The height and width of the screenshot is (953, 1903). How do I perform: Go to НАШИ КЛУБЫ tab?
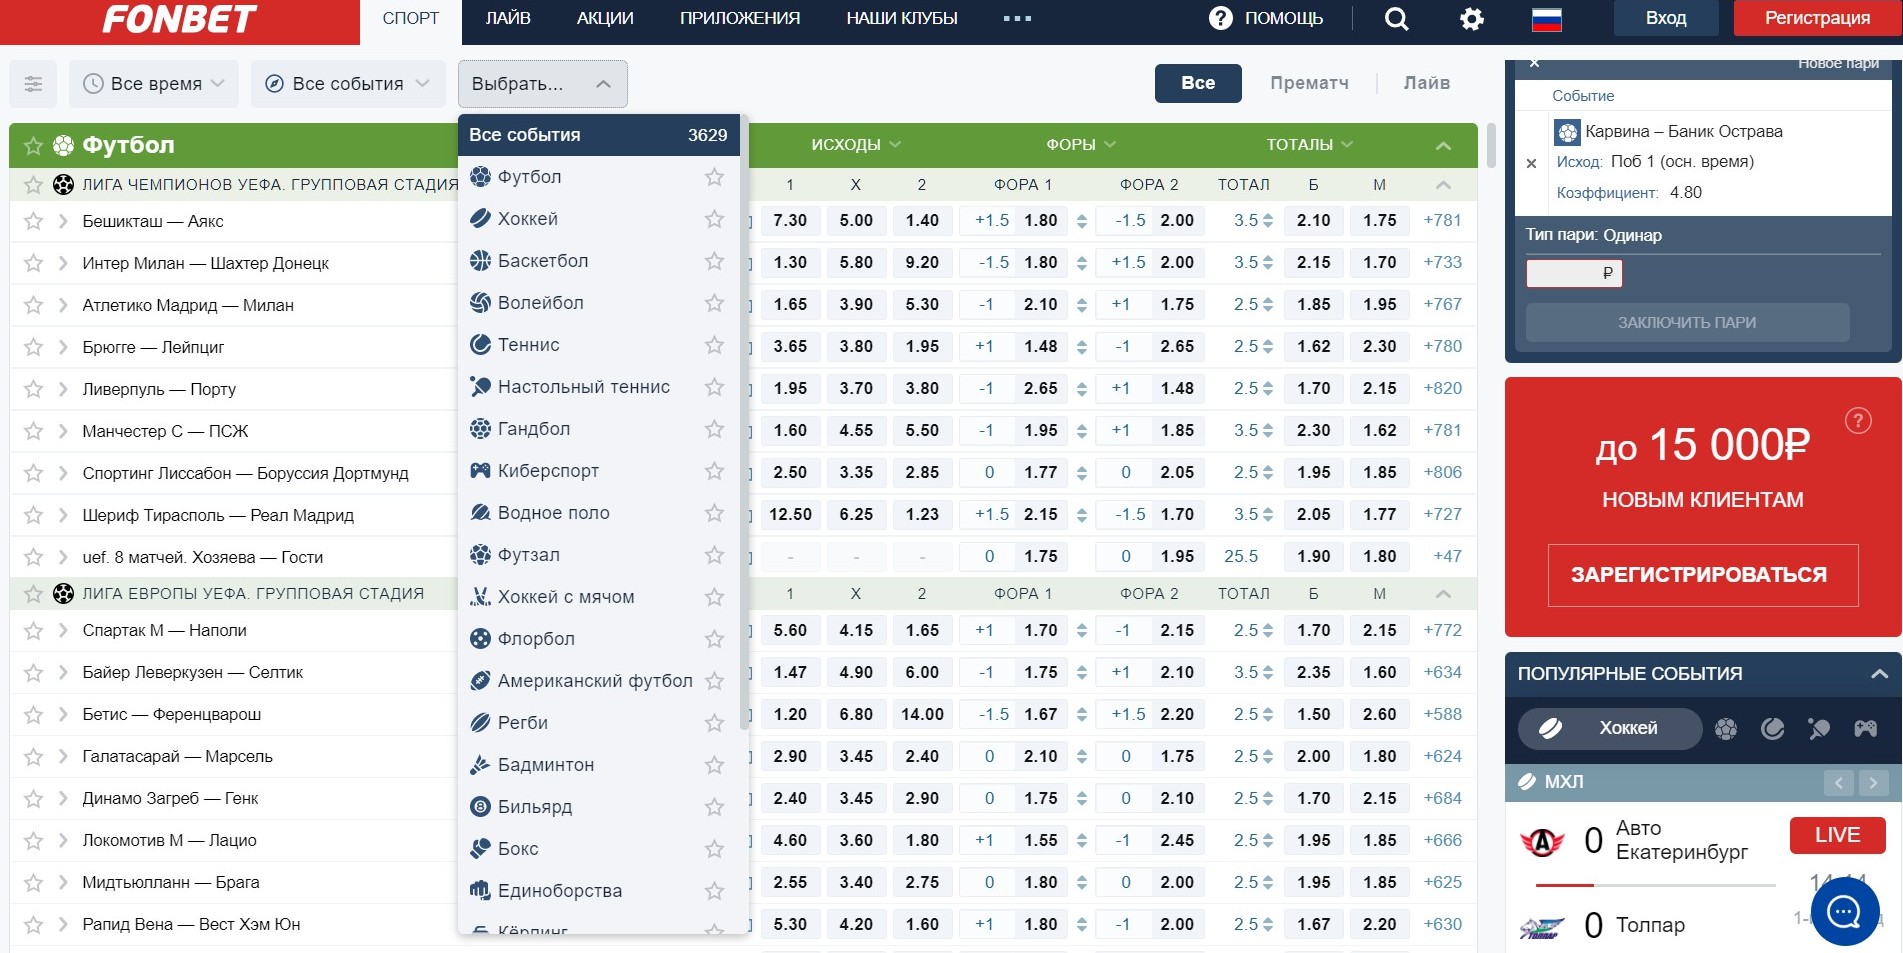click(902, 18)
